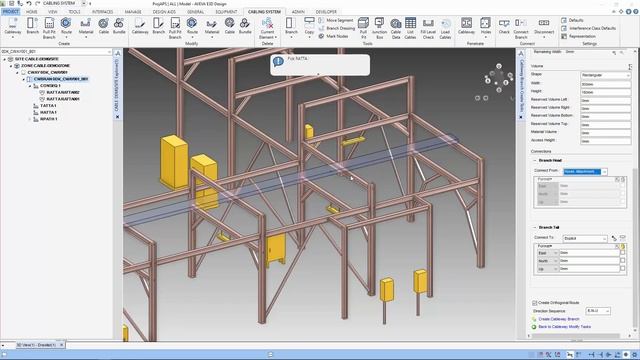
Task: Click the view cube navigation widget
Action: click(x=498, y=78)
